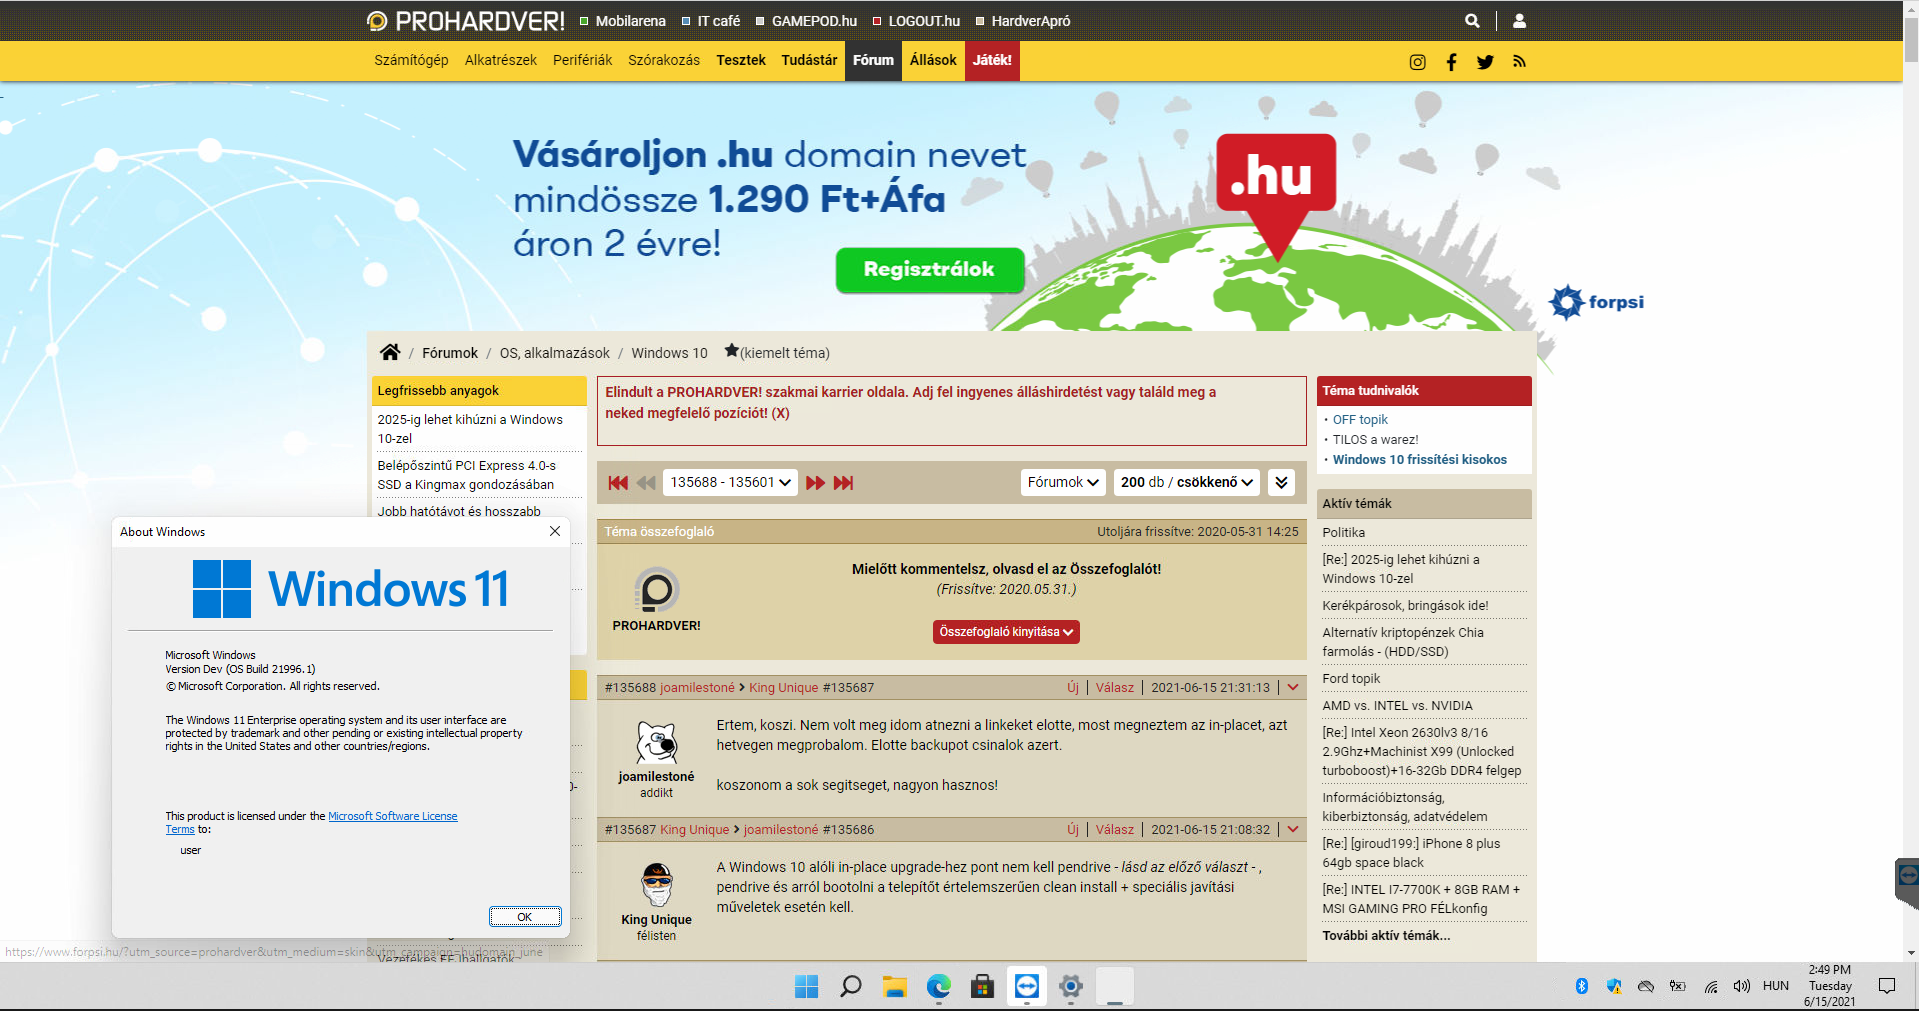
Task: Open the clock and date in taskbar
Action: pos(1830,986)
